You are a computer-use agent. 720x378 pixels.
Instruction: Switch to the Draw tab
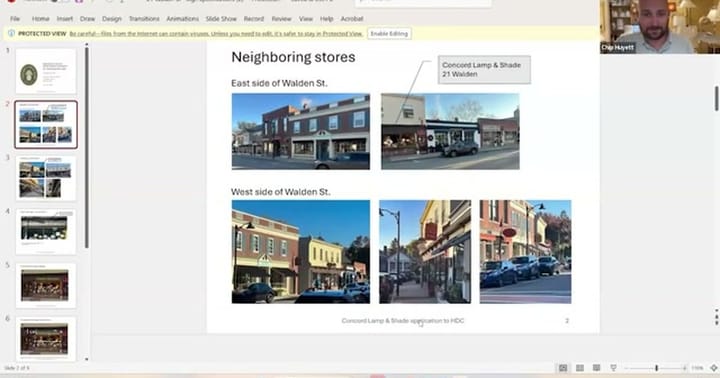(x=87, y=19)
